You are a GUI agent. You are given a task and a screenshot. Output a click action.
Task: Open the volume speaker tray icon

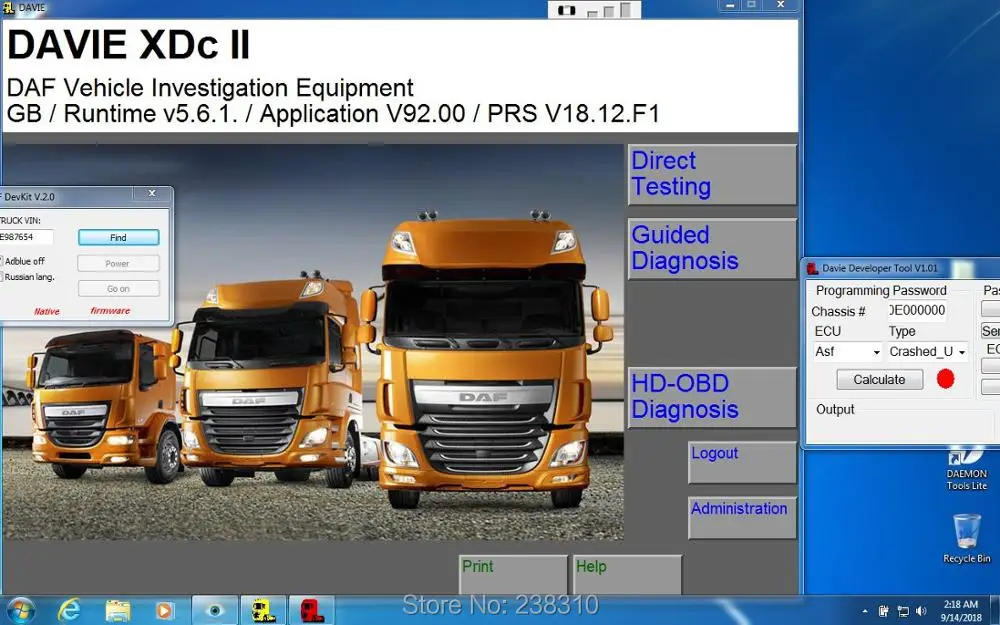[921, 612]
